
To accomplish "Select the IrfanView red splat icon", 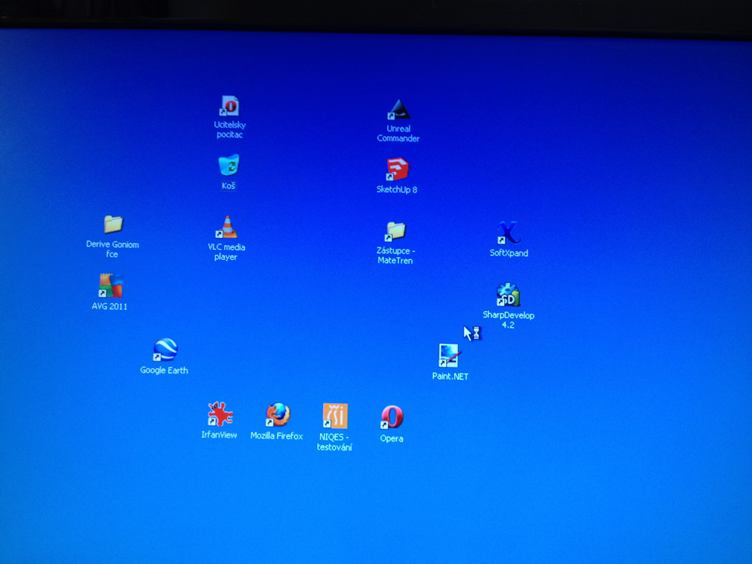I will point(219,414).
